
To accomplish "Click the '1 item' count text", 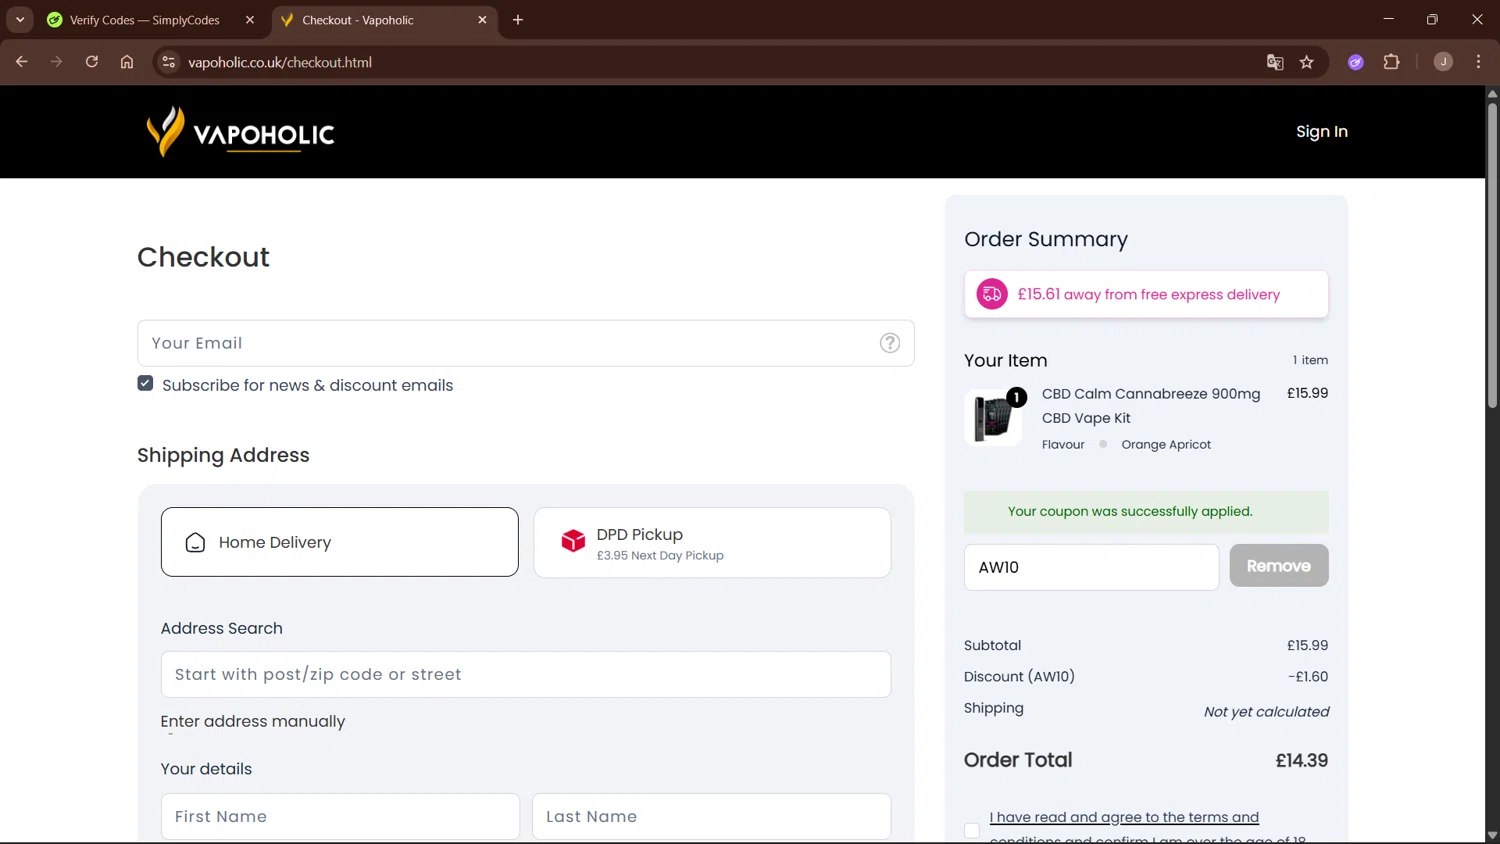I will pos(1310,360).
